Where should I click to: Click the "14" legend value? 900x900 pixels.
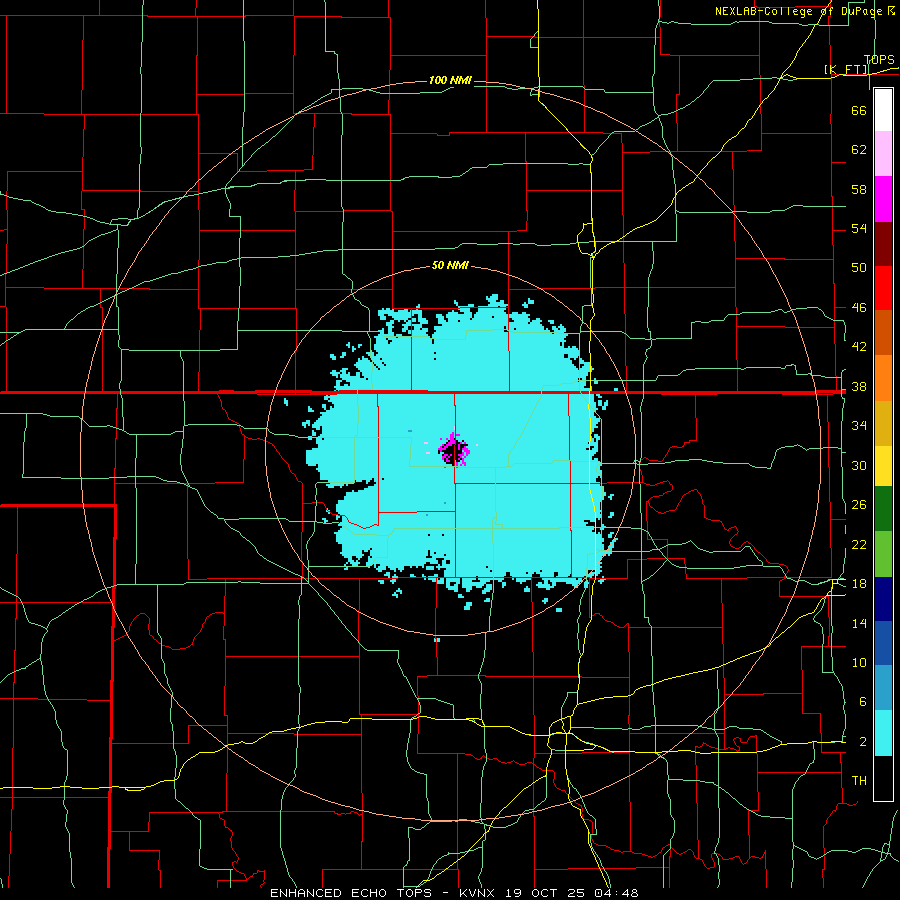tap(859, 623)
